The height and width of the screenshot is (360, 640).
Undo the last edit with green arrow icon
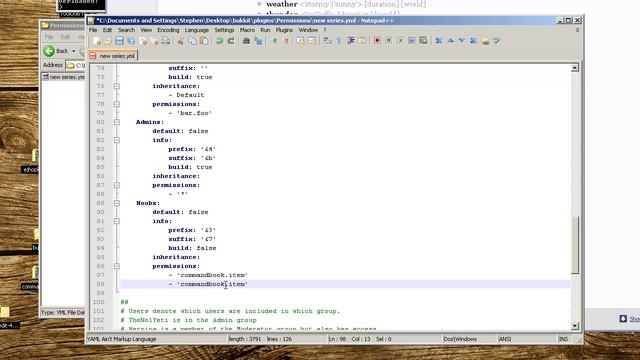[x=219, y=41]
